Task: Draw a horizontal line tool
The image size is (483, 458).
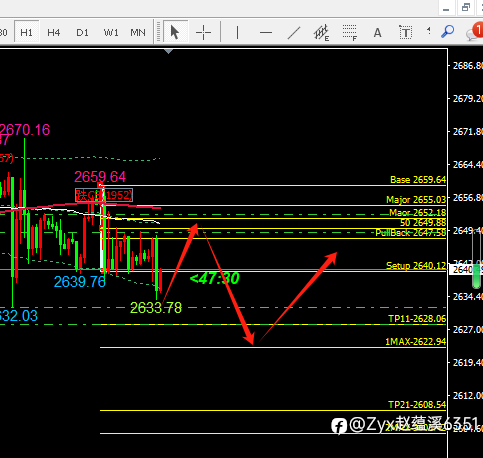Action: tap(266, 32)
